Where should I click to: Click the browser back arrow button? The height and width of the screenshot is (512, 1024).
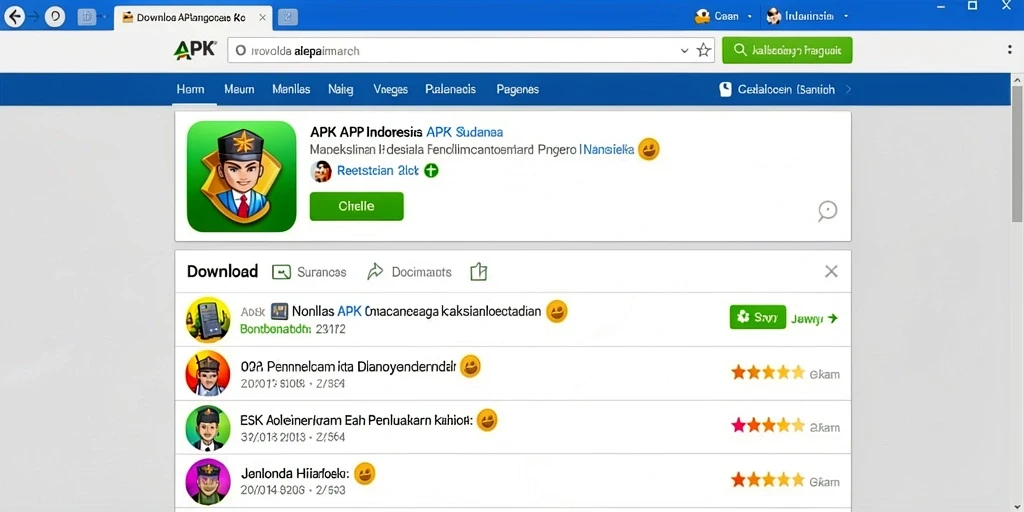click(15, 17)
